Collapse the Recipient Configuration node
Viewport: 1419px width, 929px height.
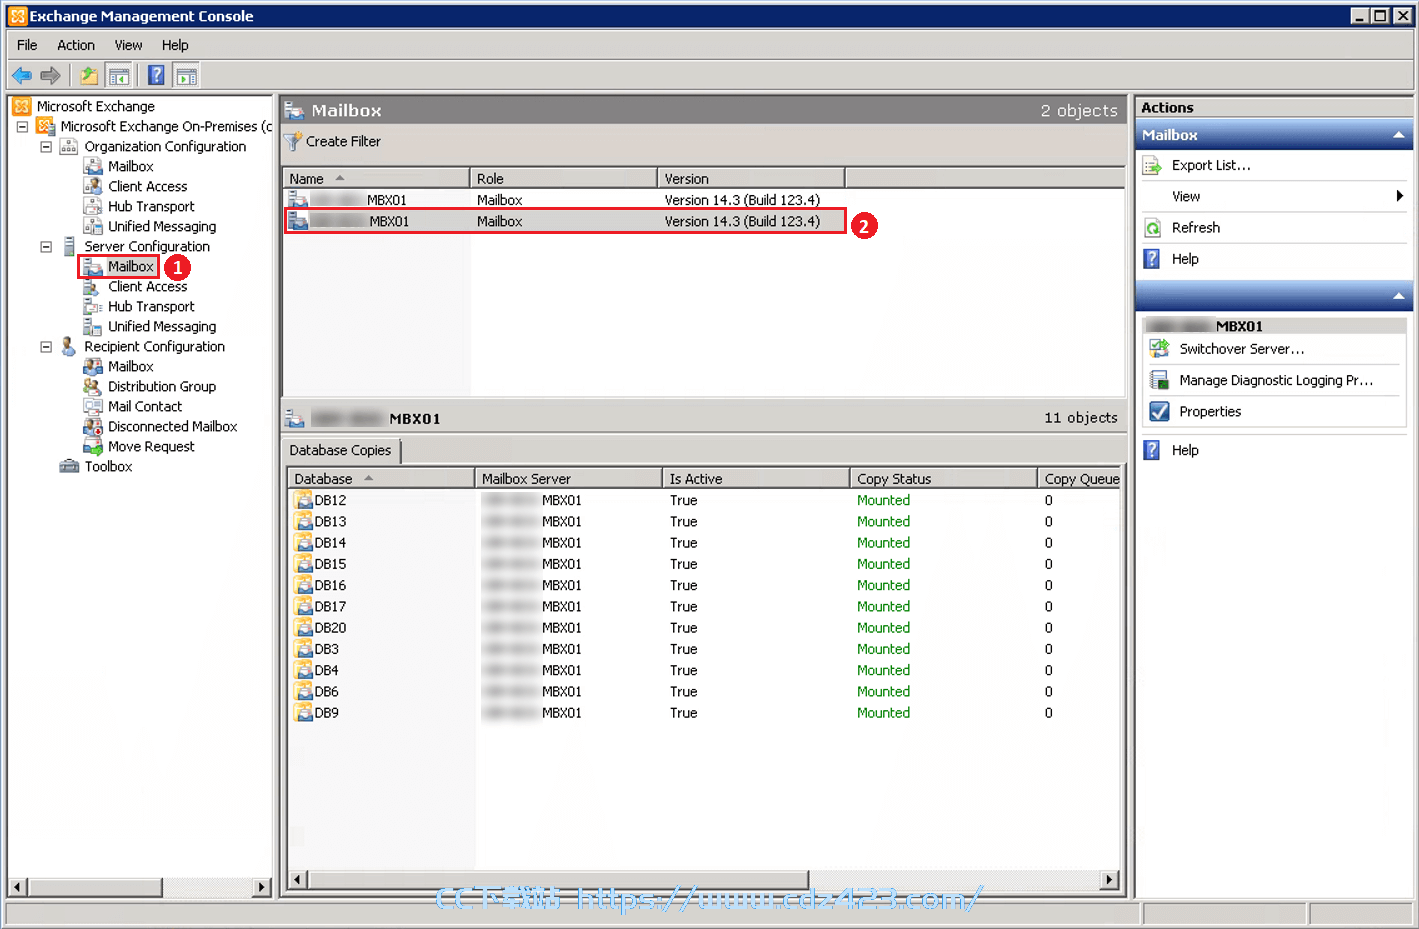(46, 347)
